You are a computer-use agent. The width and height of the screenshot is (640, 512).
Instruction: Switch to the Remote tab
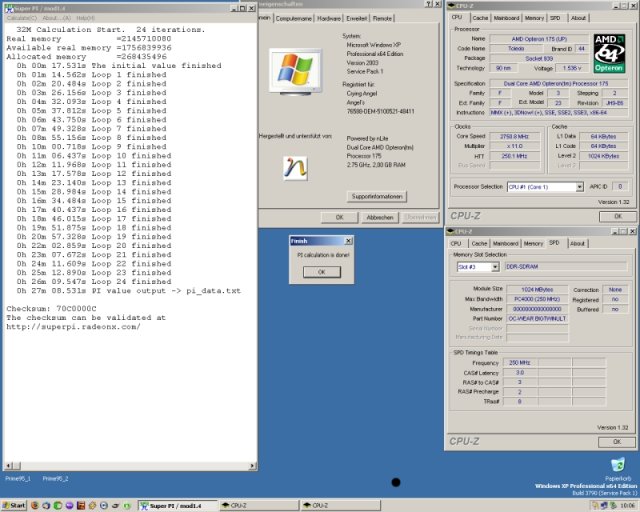(x=382, y=18)
